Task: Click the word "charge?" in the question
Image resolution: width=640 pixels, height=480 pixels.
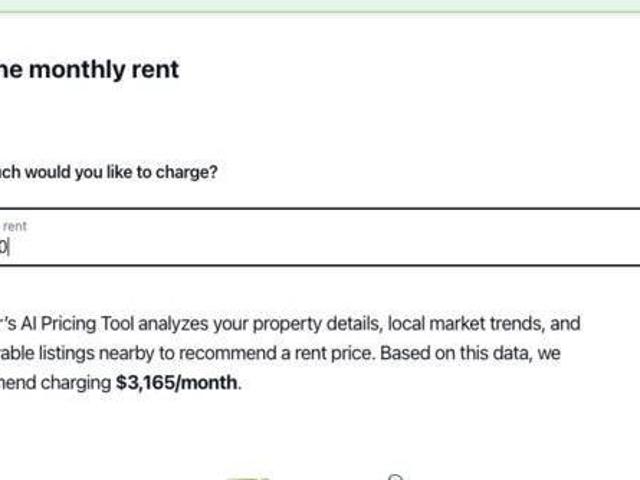Action: tap(188, 172)
